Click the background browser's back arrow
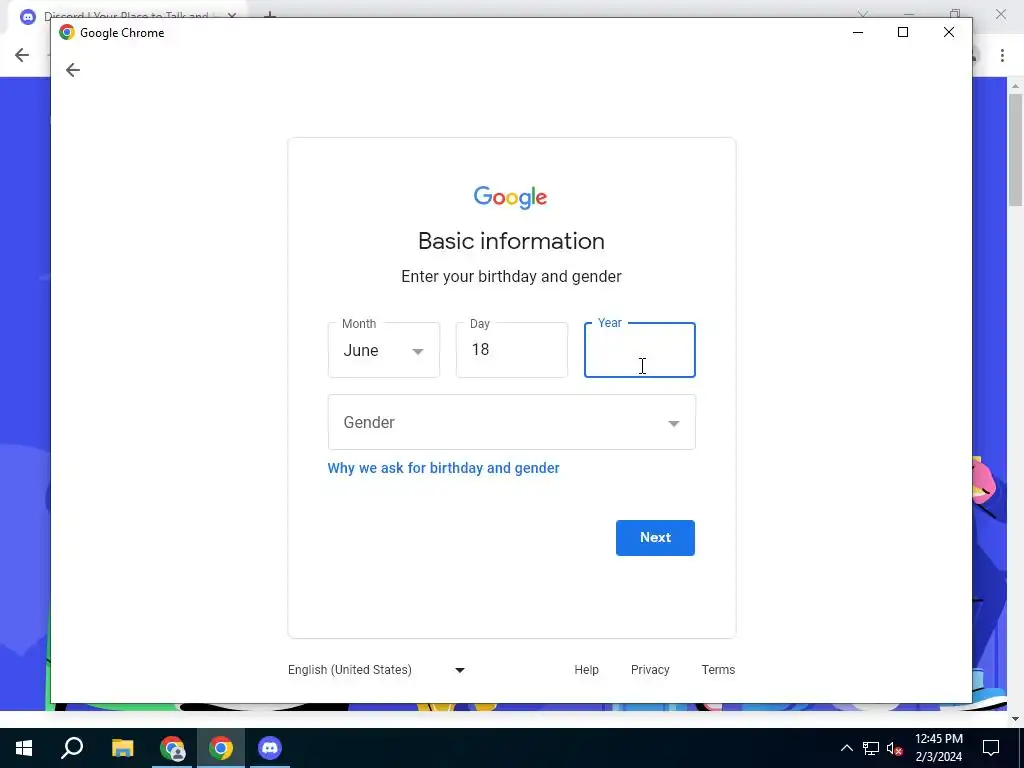 [22, 55]
